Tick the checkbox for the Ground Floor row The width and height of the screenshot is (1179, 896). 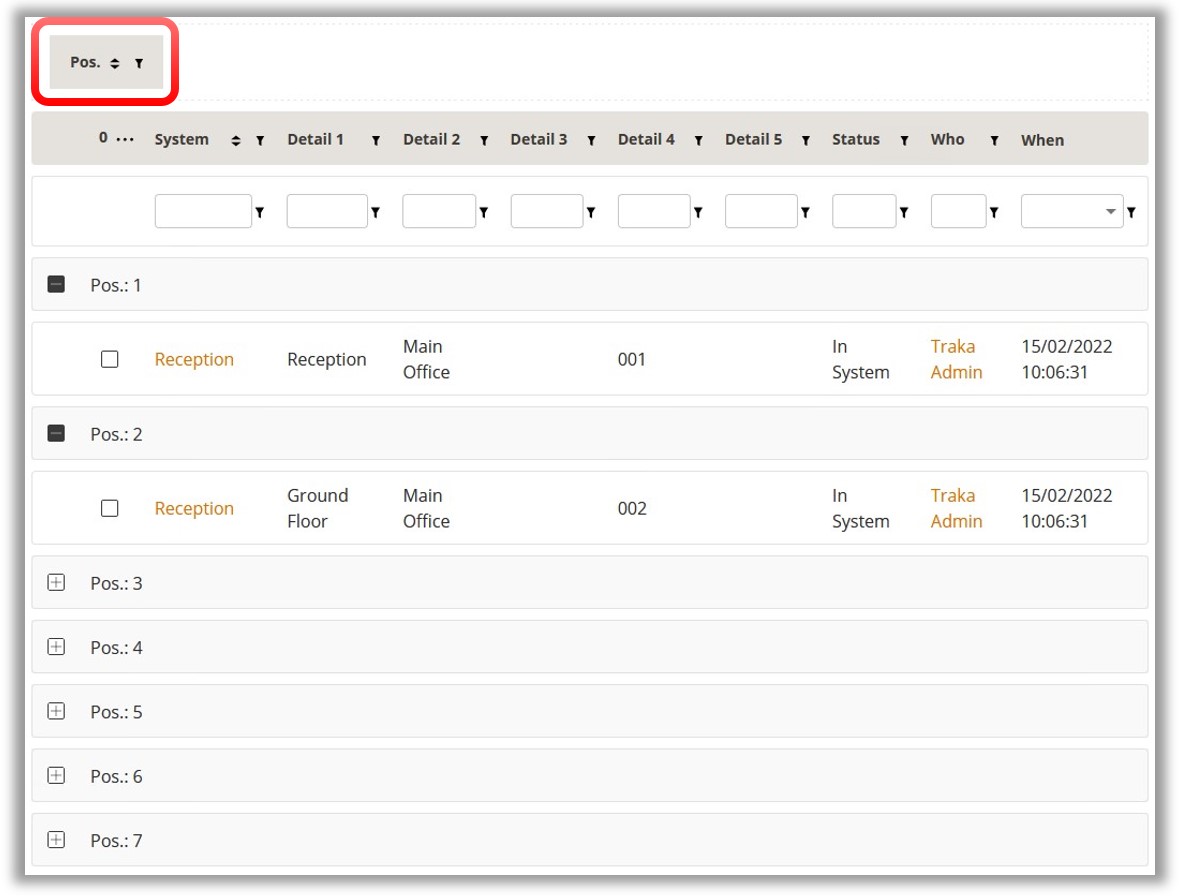110,508
